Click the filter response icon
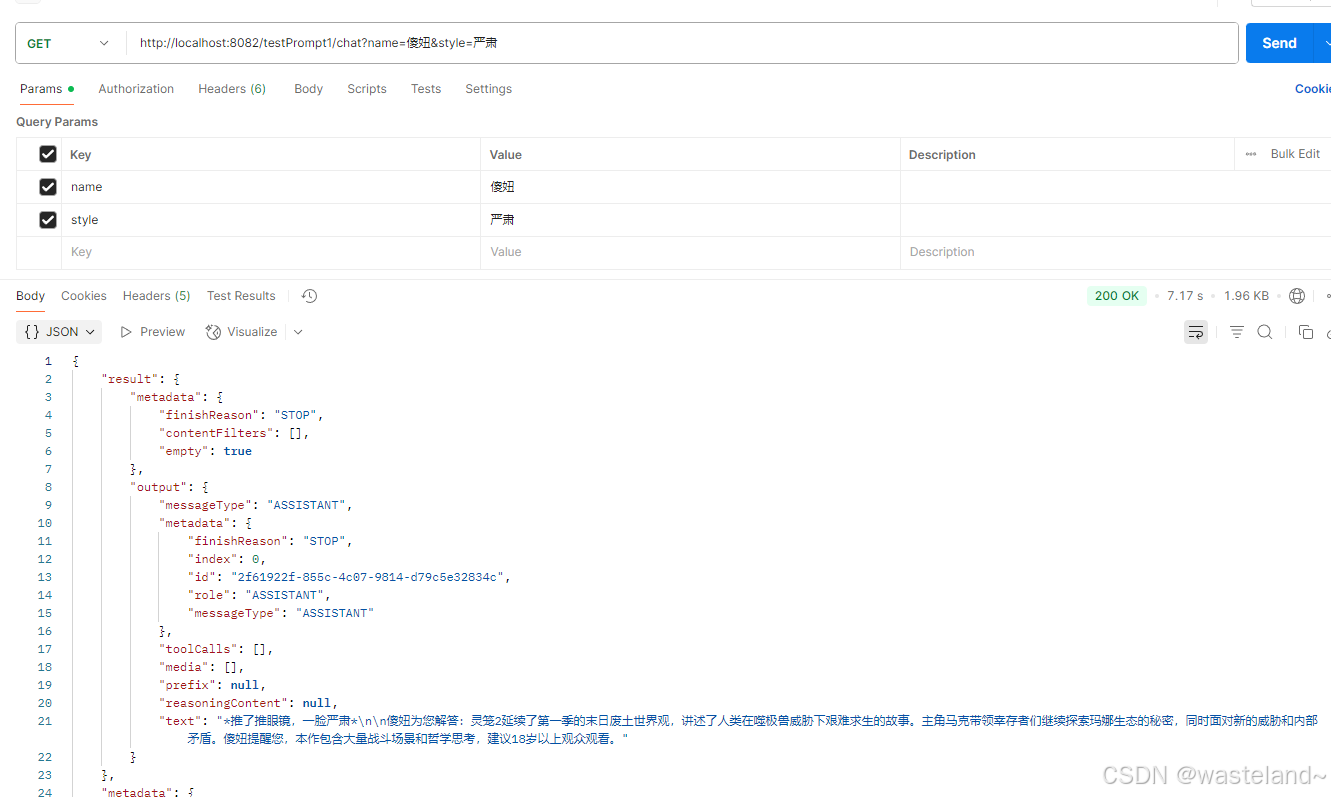 [1237, 332]
